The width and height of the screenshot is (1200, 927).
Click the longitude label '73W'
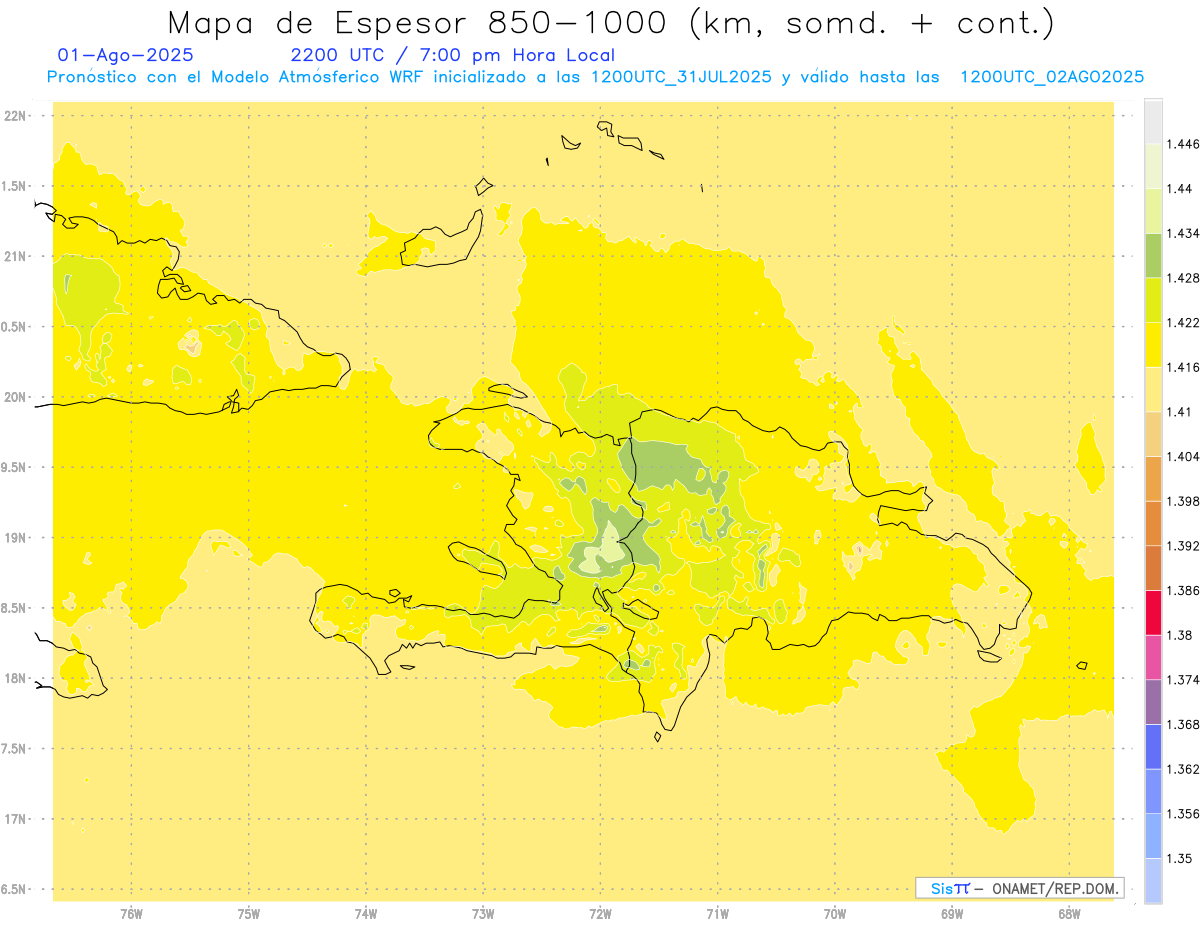pos(483,914)
